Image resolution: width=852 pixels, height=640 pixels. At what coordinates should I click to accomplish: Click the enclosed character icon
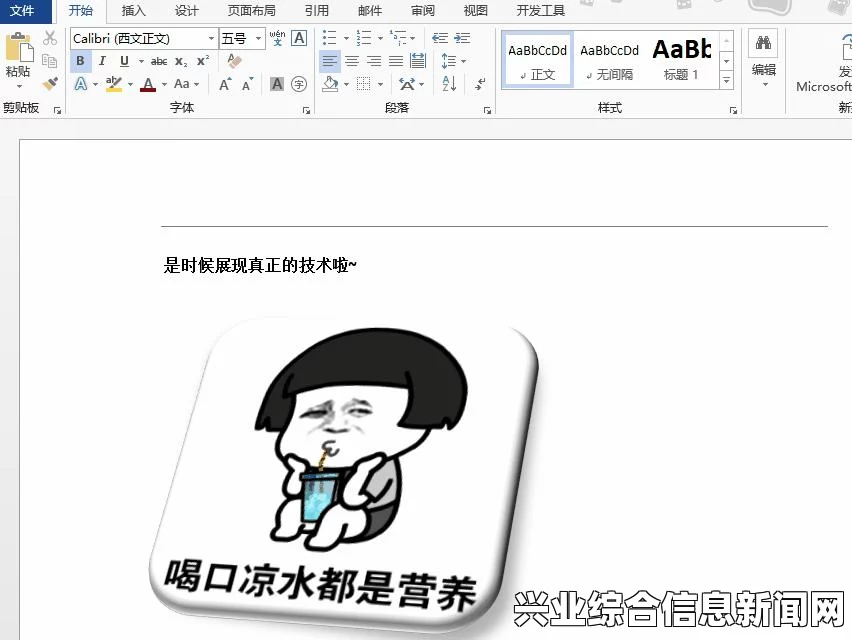pyautogui.click(x=299, y=84)
